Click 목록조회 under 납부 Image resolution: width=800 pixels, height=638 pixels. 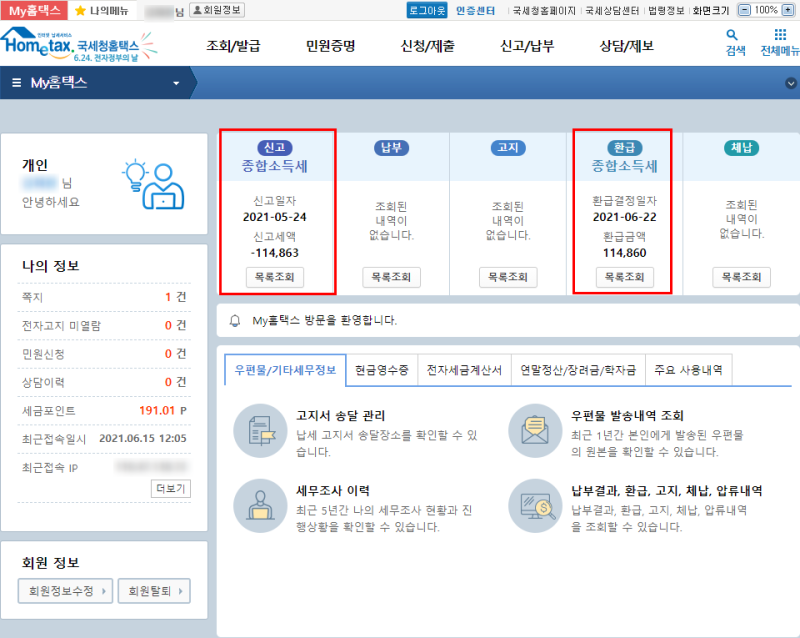tap(391, 277)
